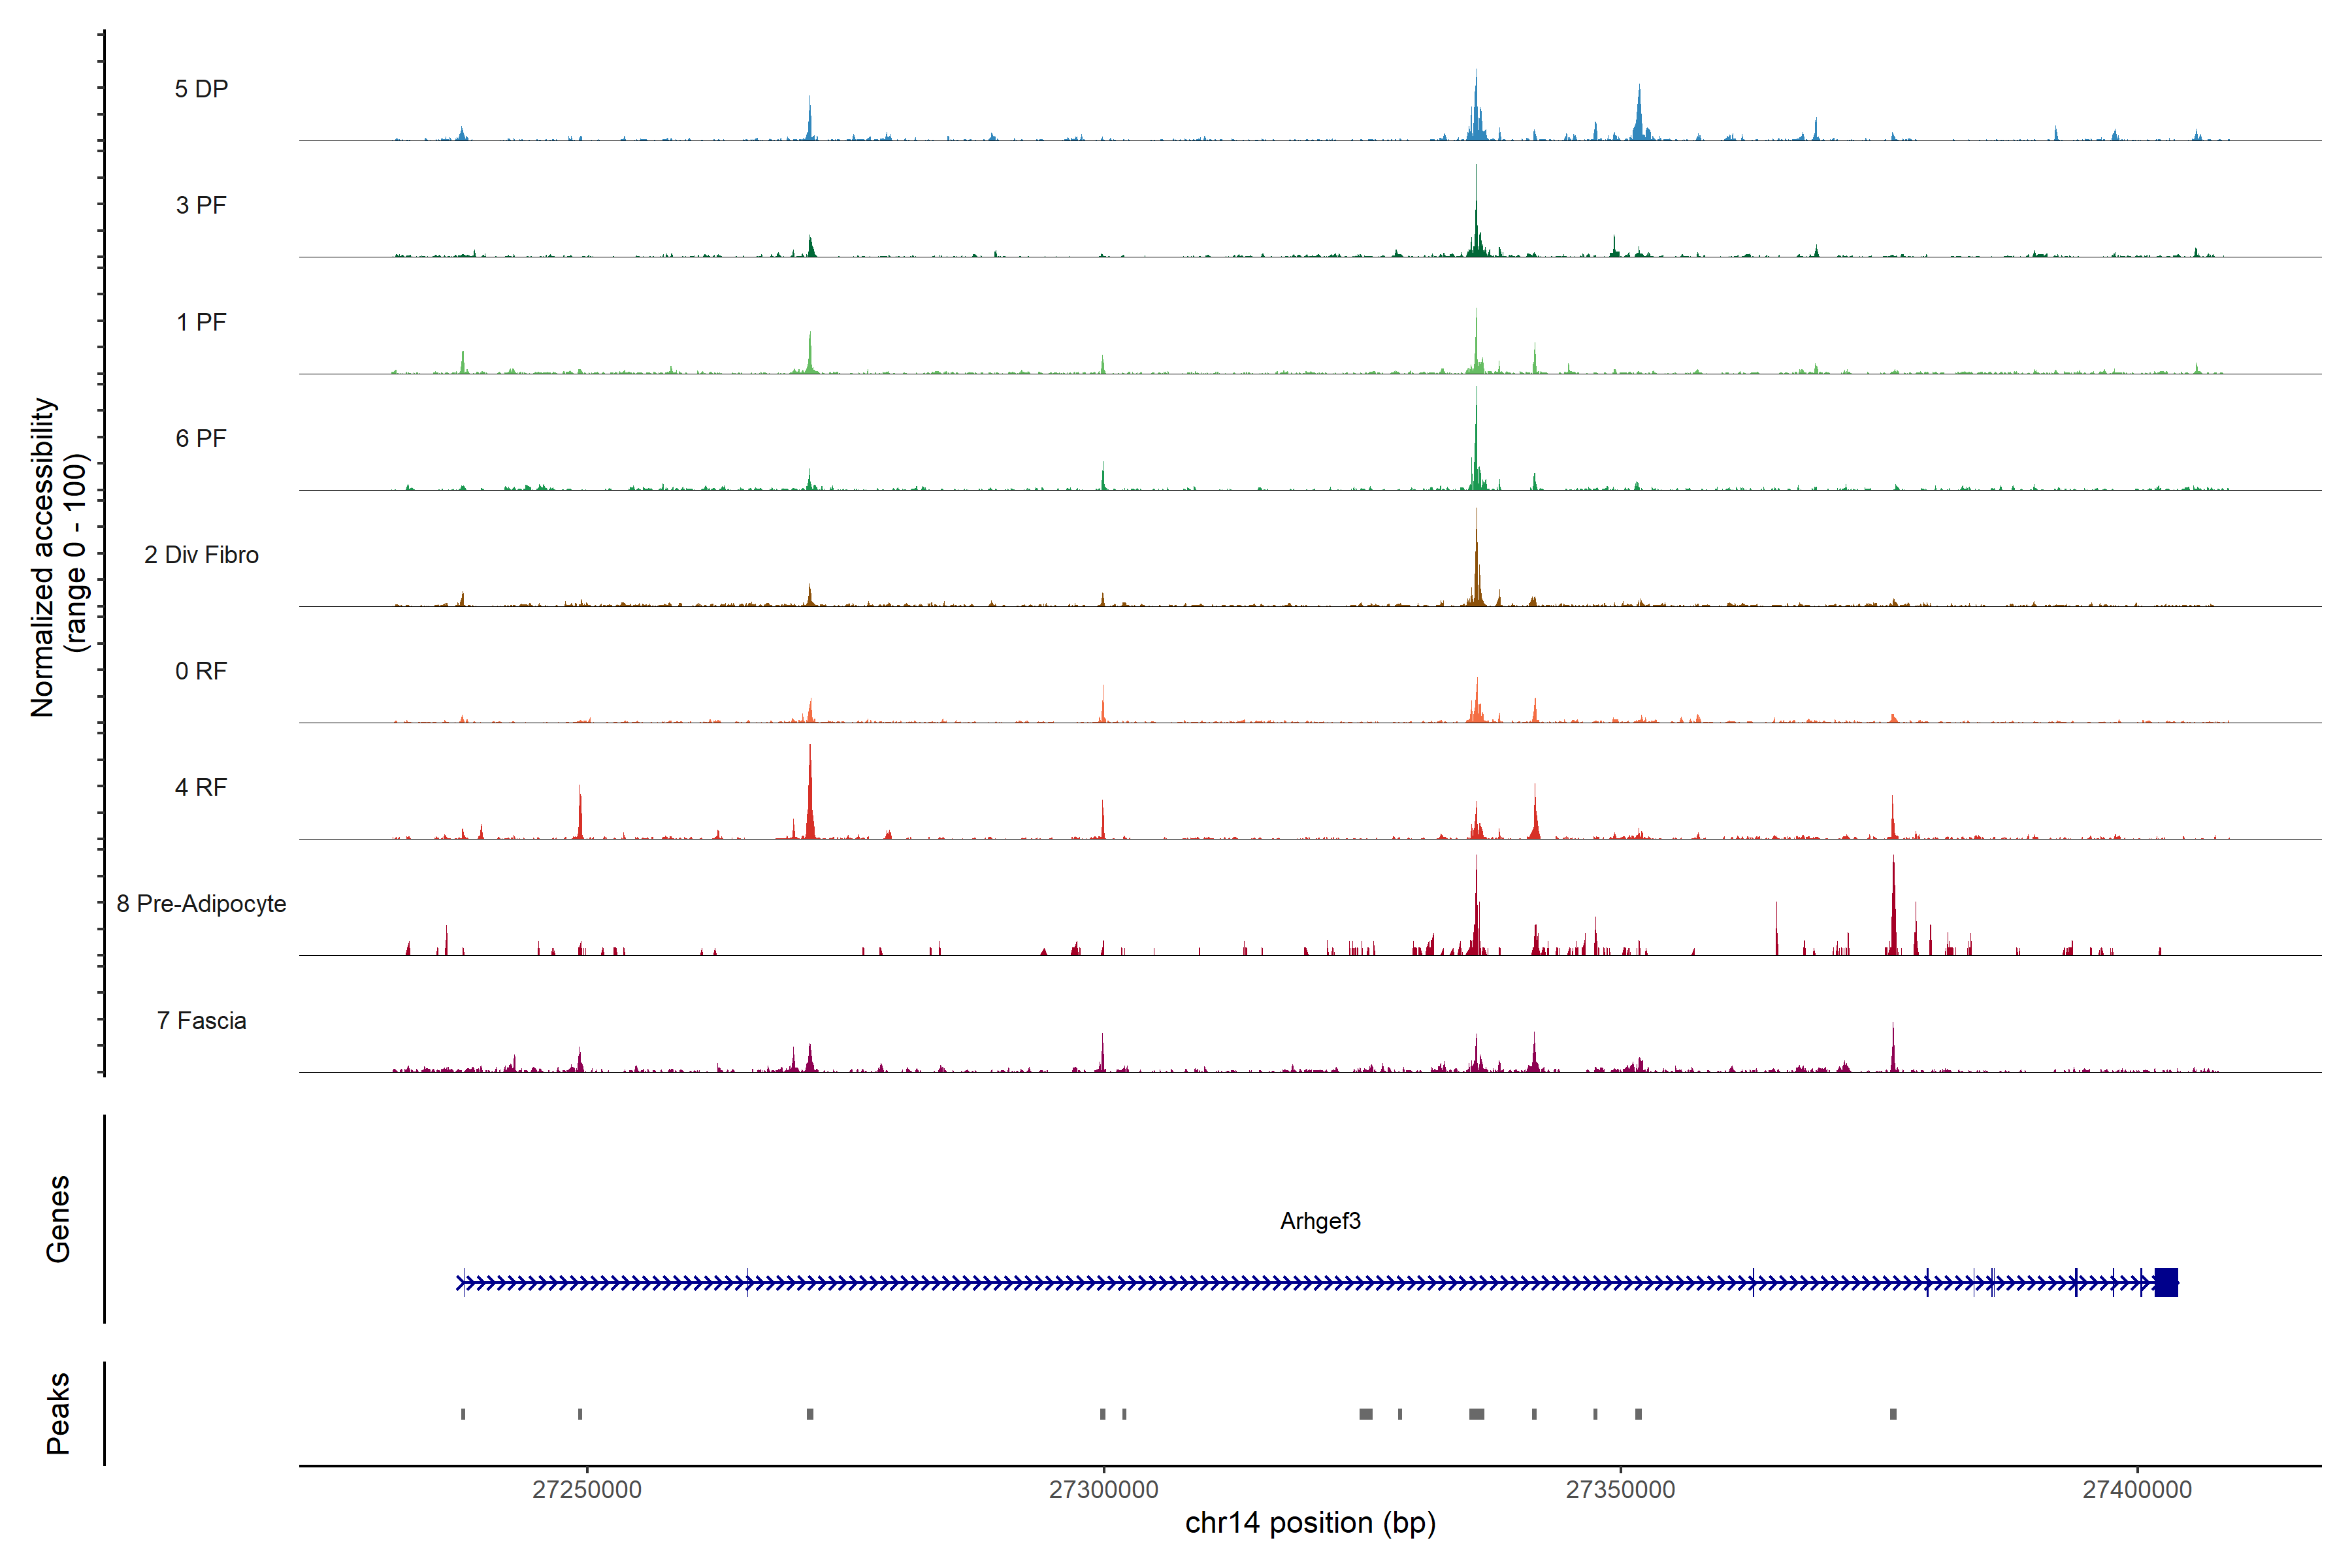Click the Arhgef3 gene name label
This screenshot has width=2352, height=1568.
pyautogui.click(x=1320, y=1221)
